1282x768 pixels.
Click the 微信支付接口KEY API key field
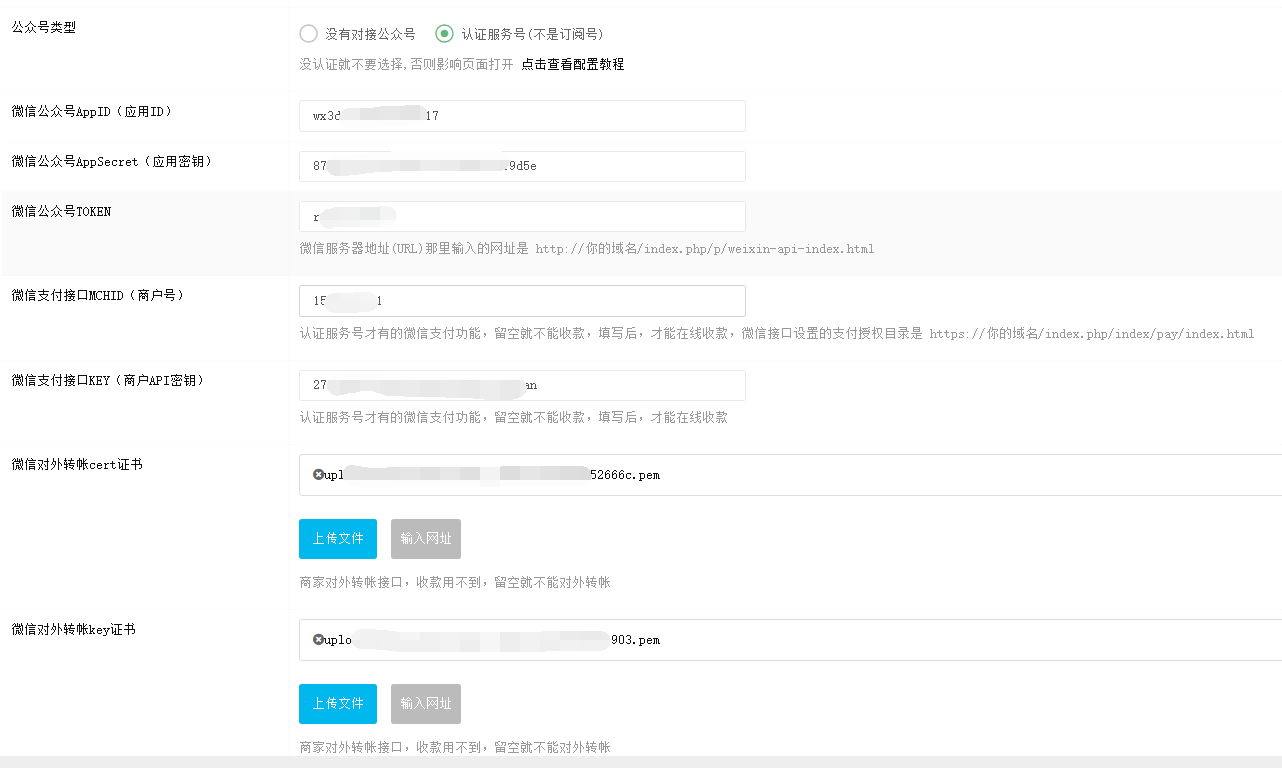pos(522,386)
